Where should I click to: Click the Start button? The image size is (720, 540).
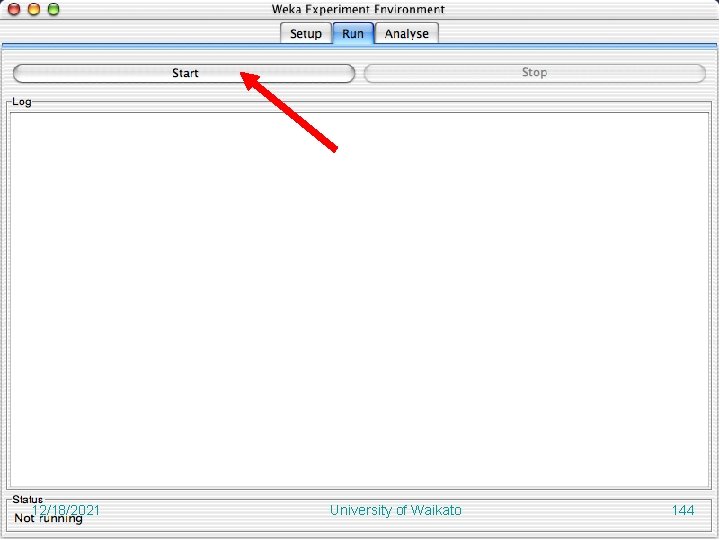184,73
